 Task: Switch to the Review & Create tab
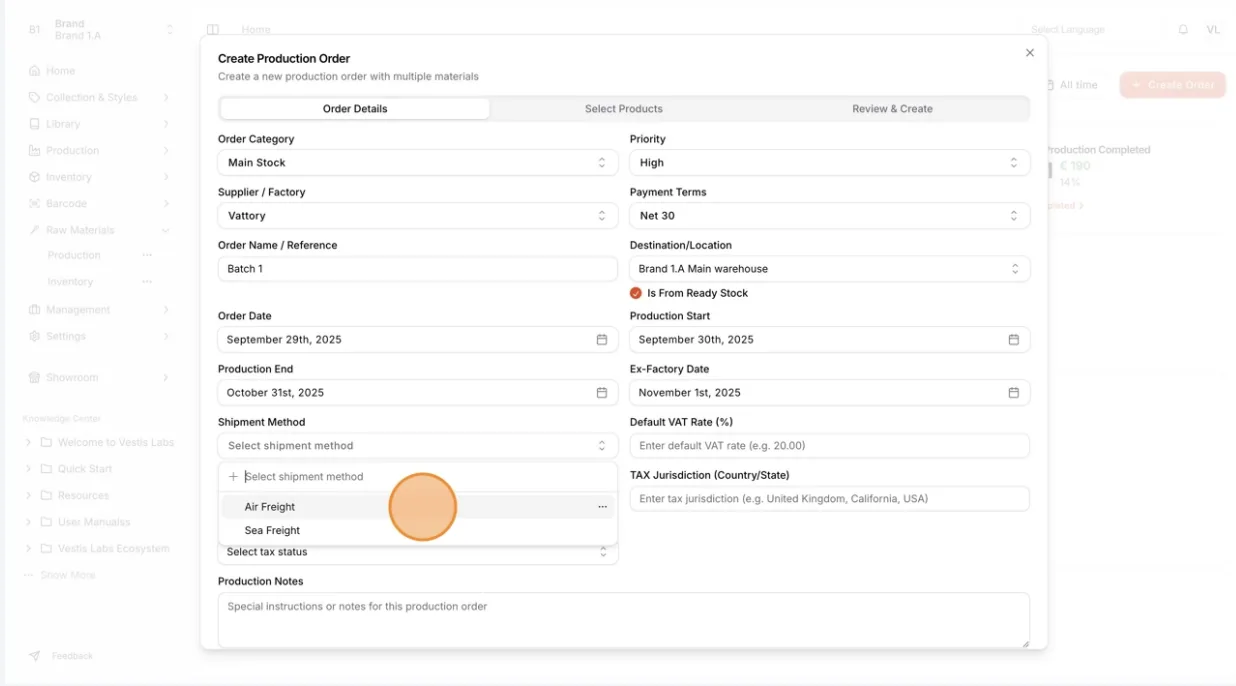coord(892,109)
